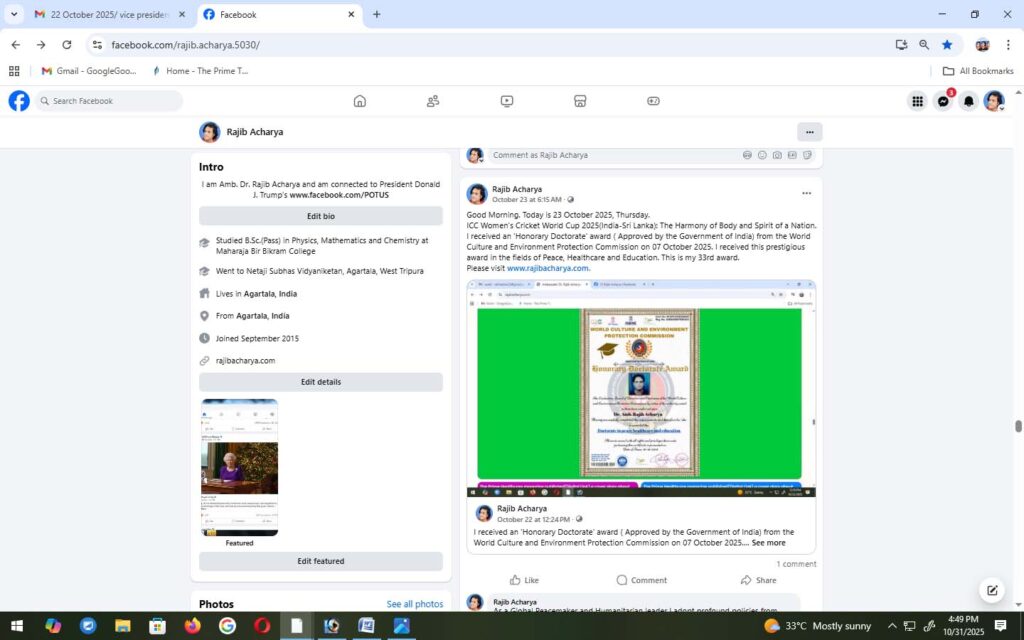This screenshot has height=640, width=1024.
Task: Open the Friends icon in top navigation
Action: (433, 101)
